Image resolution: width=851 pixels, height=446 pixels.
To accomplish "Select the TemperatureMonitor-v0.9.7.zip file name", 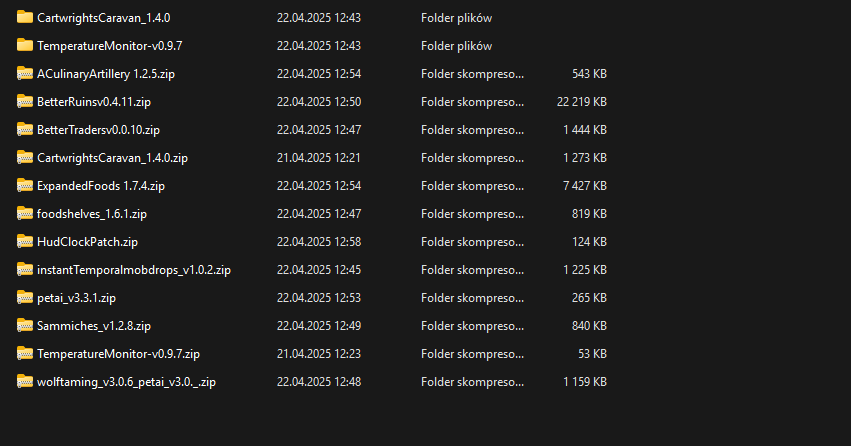I will click(118, 354).
